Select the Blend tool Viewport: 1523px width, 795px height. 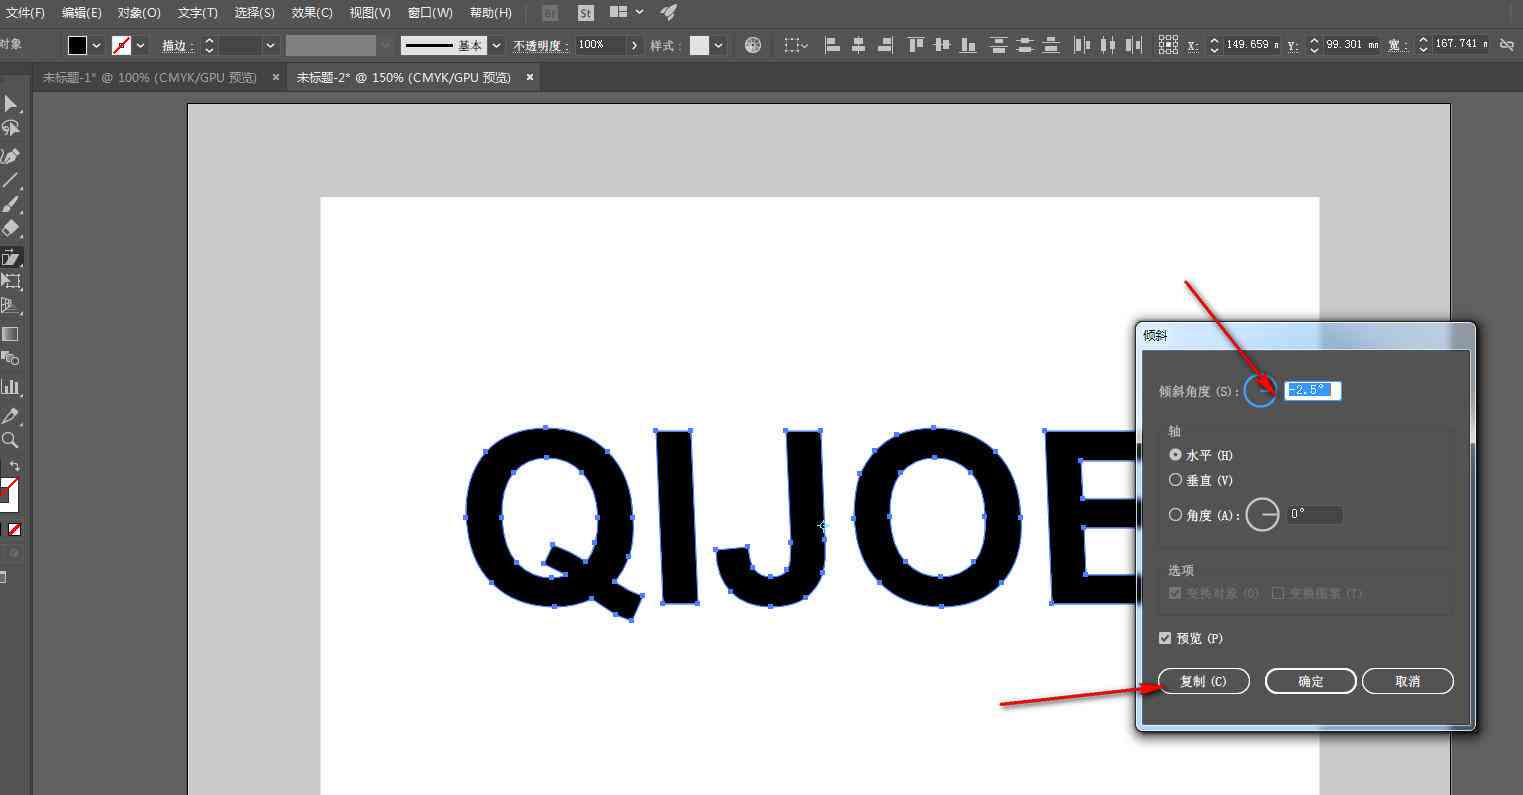[x=10, y=358]
